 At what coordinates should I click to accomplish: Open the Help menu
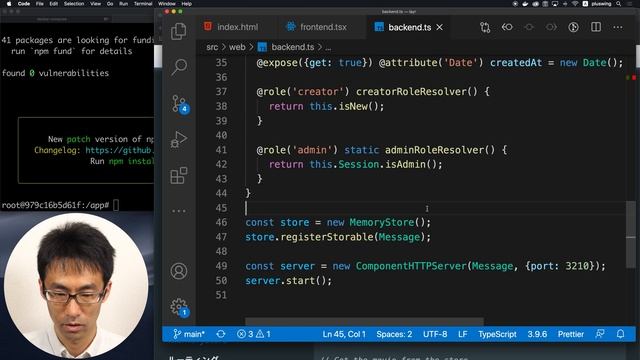coord(187,4)
